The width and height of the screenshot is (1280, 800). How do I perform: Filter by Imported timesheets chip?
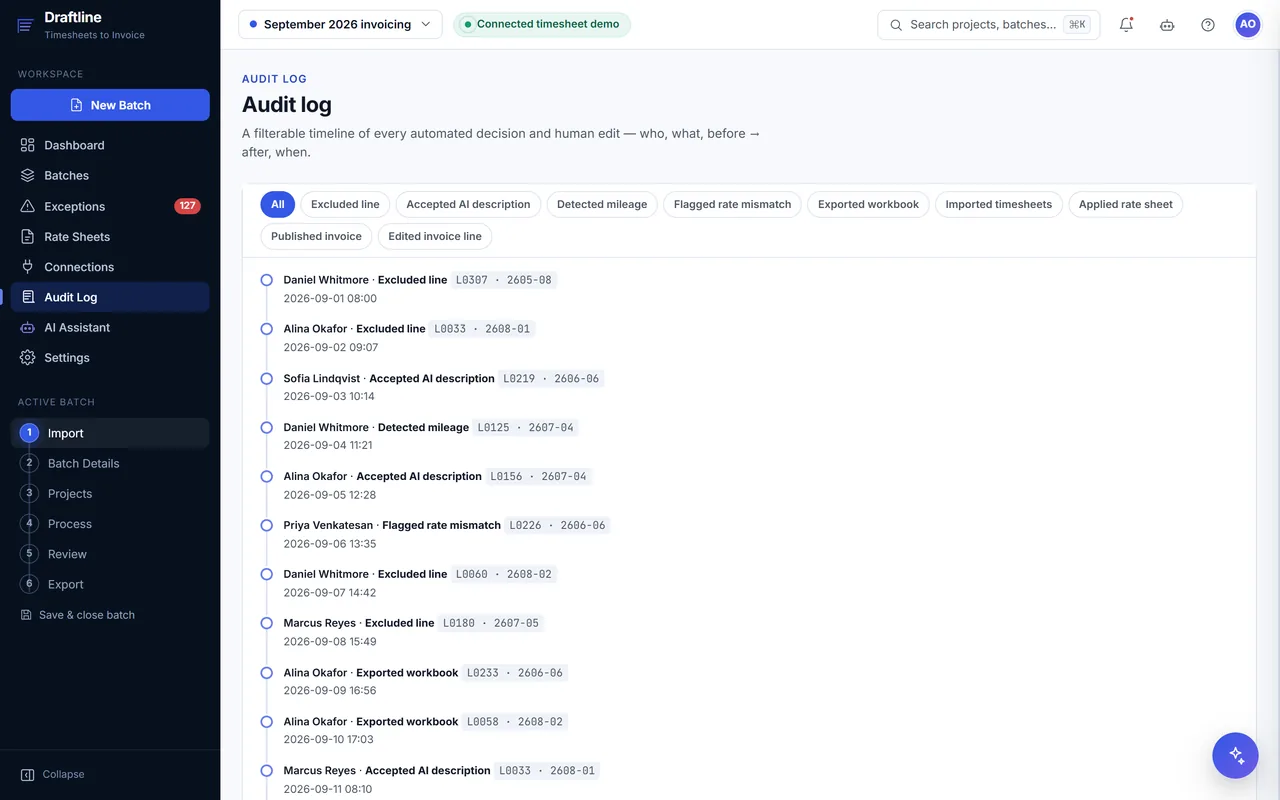999,205
